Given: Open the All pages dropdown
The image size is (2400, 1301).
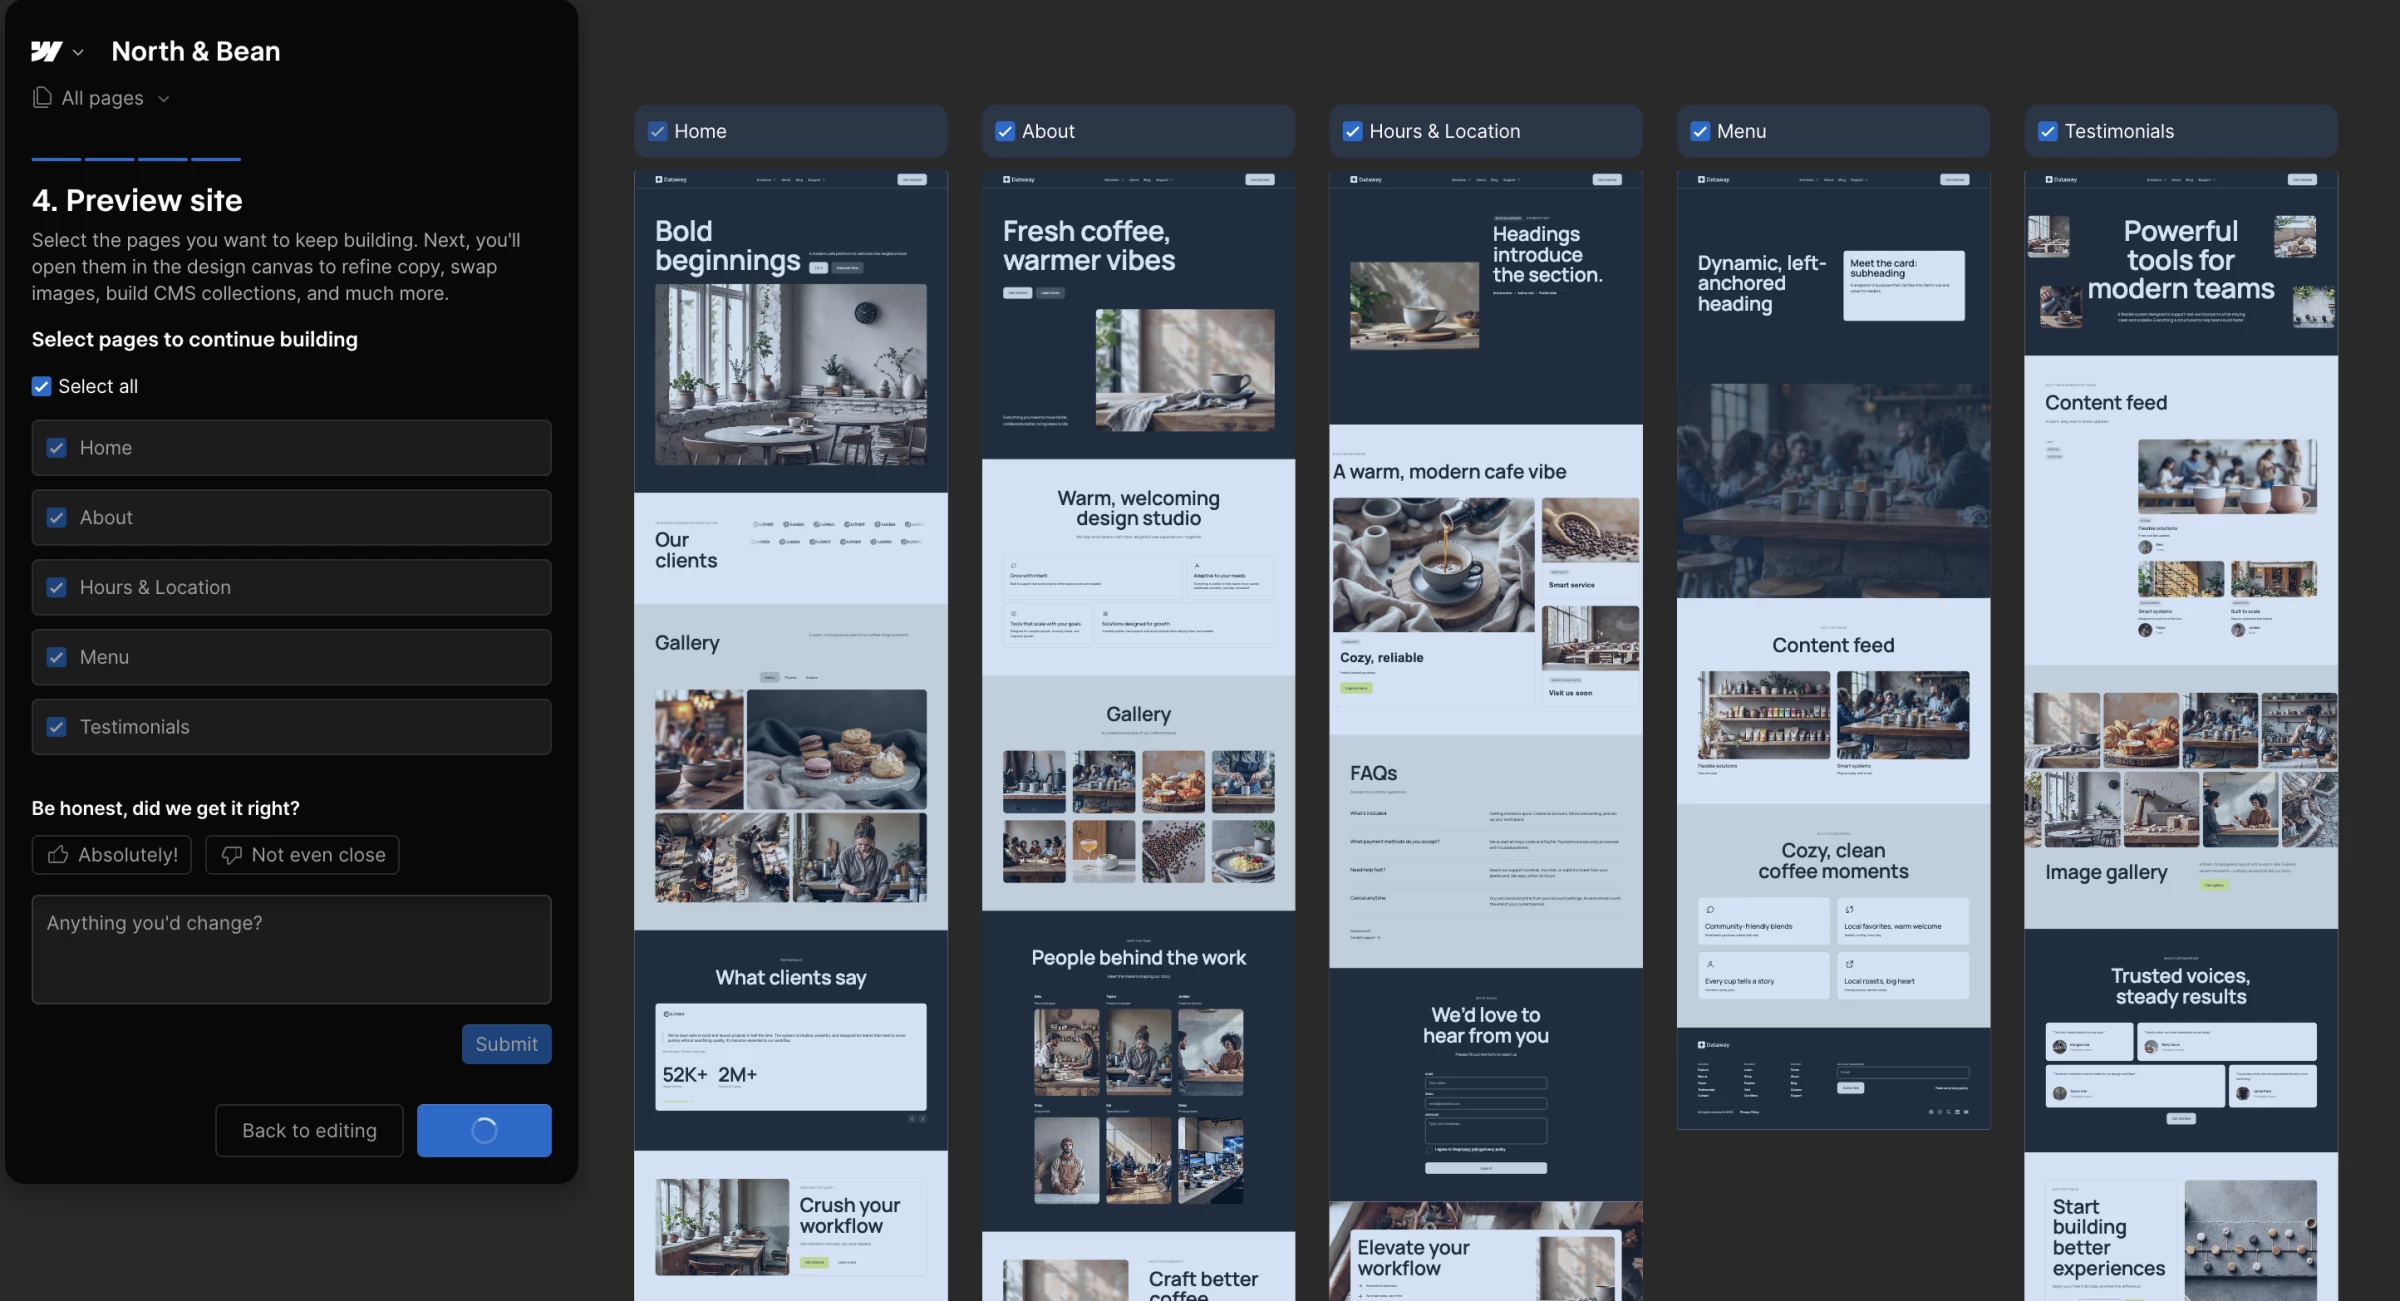Looking at the screenshot, I should point(102,98).
